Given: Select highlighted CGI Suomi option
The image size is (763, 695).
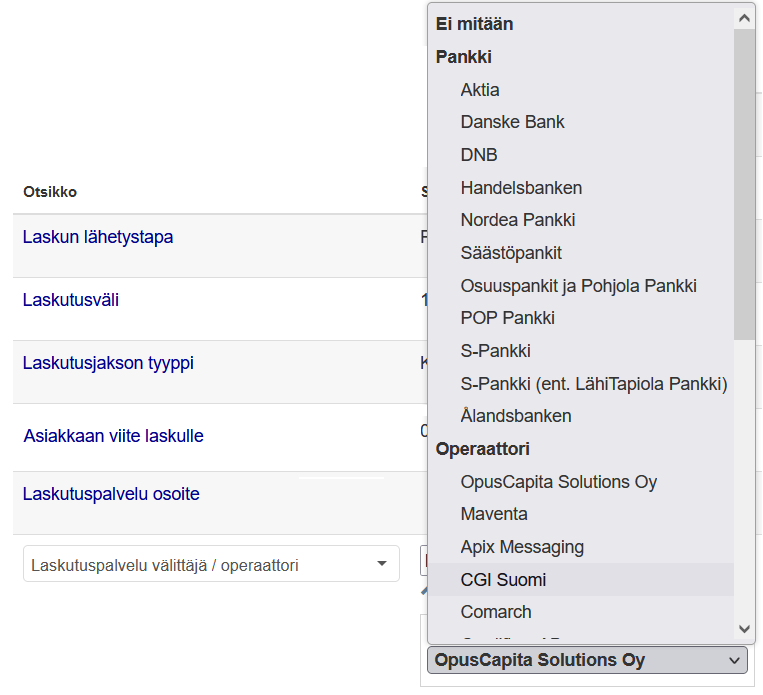Looking at the screenshot, I should pyautogui.click(x=503, y=580).
